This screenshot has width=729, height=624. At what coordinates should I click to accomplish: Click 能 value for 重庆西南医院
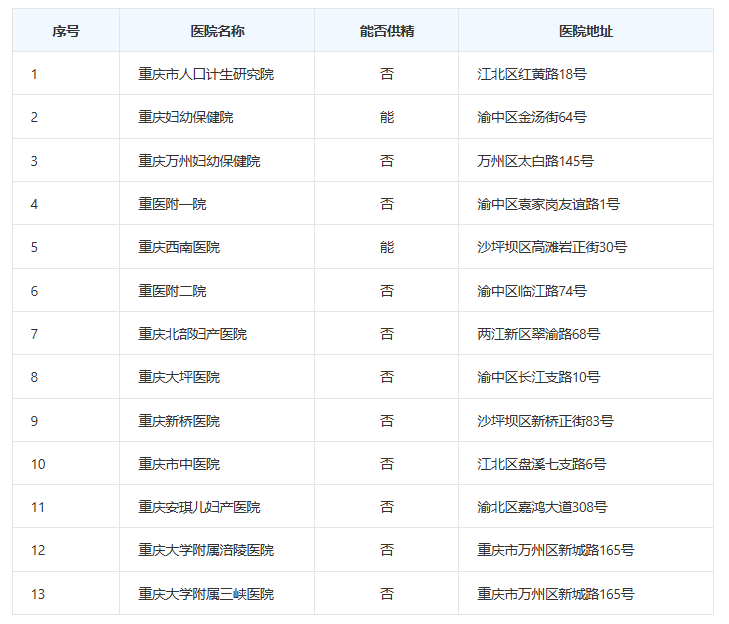387,247
